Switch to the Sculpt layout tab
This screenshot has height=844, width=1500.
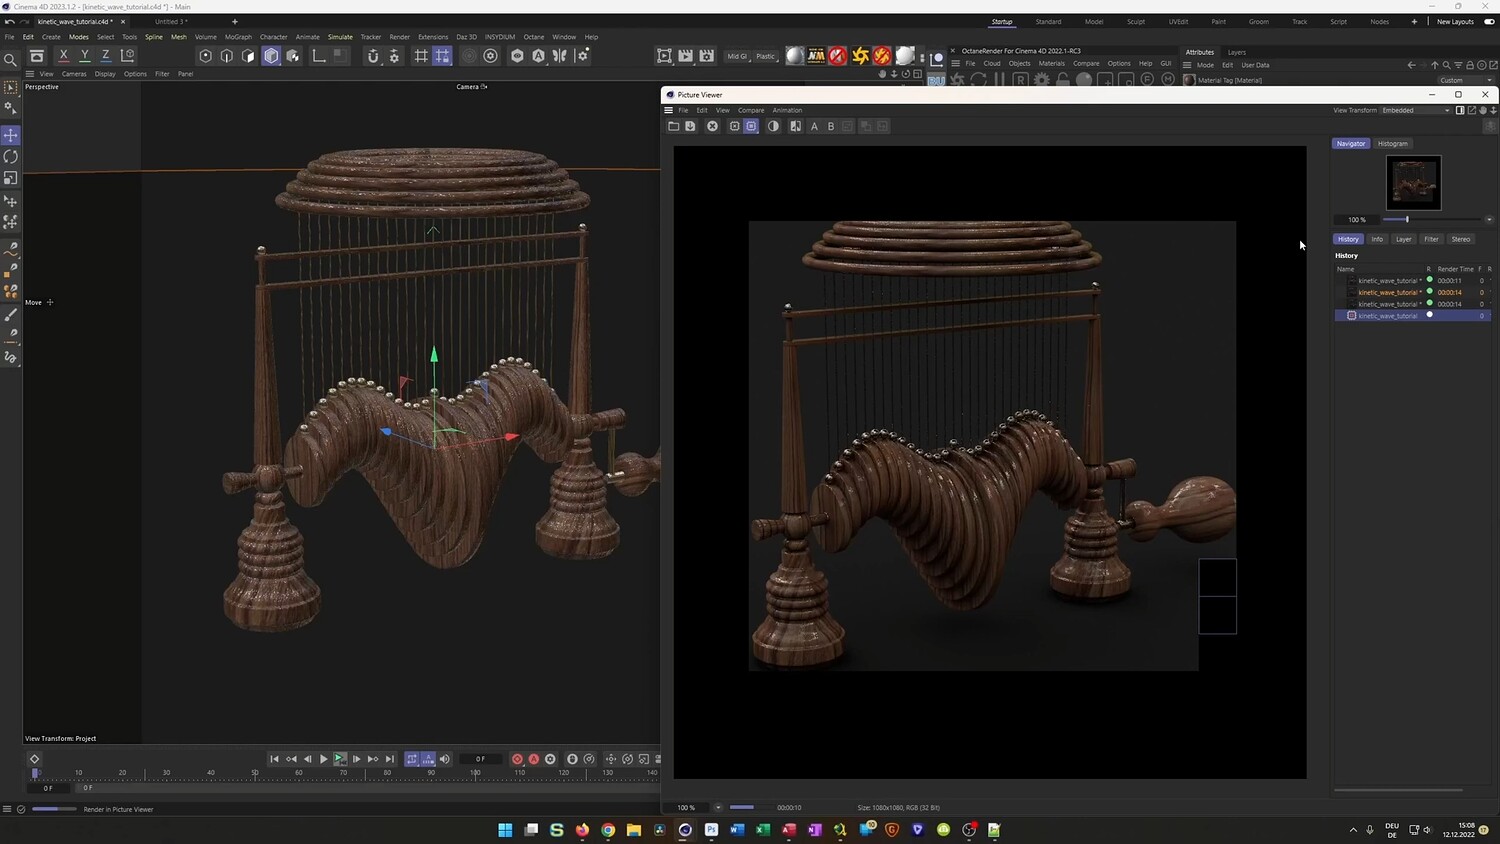1136,21
